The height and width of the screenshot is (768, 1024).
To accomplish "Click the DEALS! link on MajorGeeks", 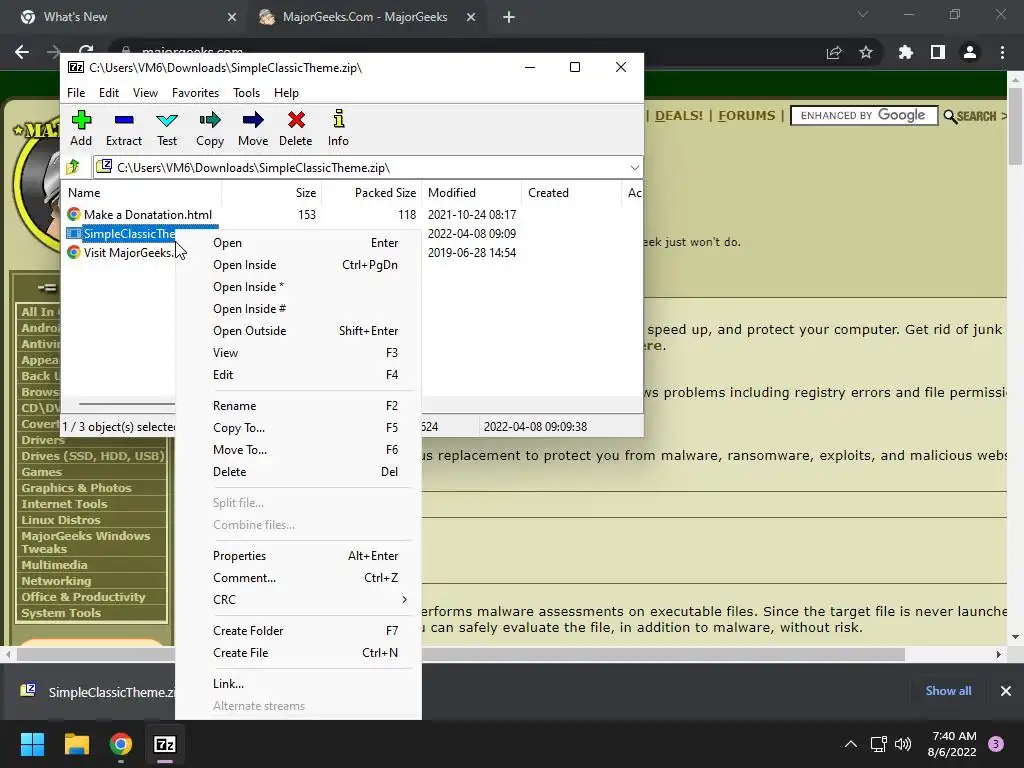I will pyautogui.click(x=679, y=116).
